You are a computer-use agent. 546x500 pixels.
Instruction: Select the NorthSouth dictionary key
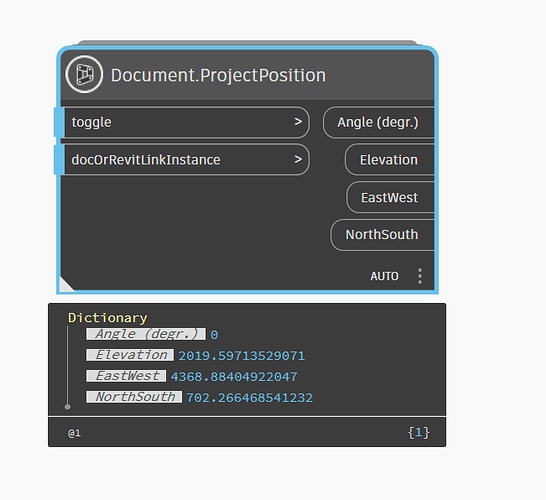134,397
